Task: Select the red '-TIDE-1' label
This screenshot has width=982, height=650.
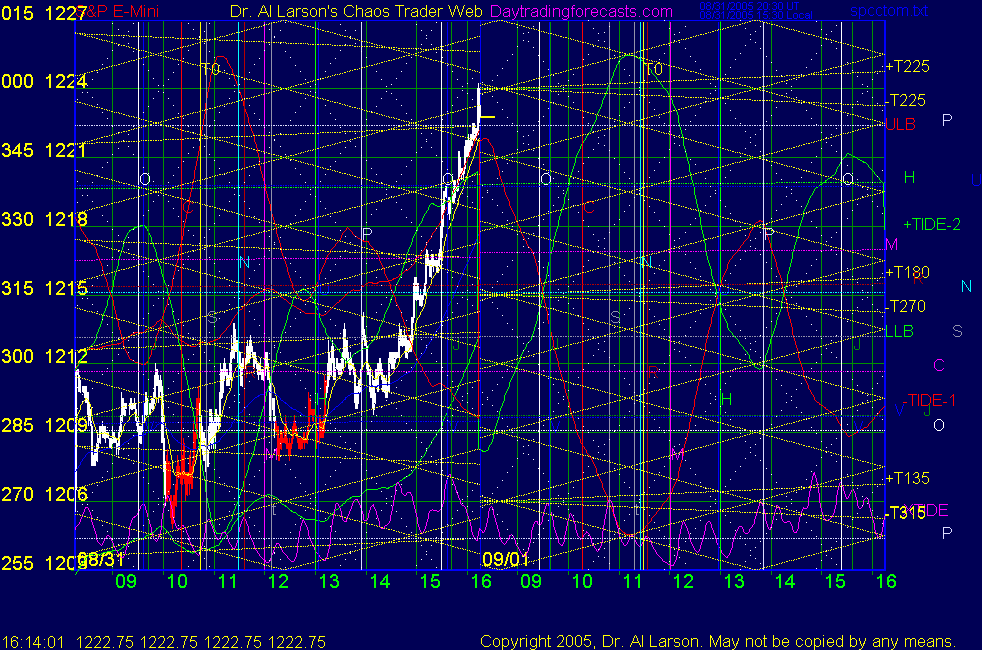Action: pyautogui.click(x=930, y=400)
